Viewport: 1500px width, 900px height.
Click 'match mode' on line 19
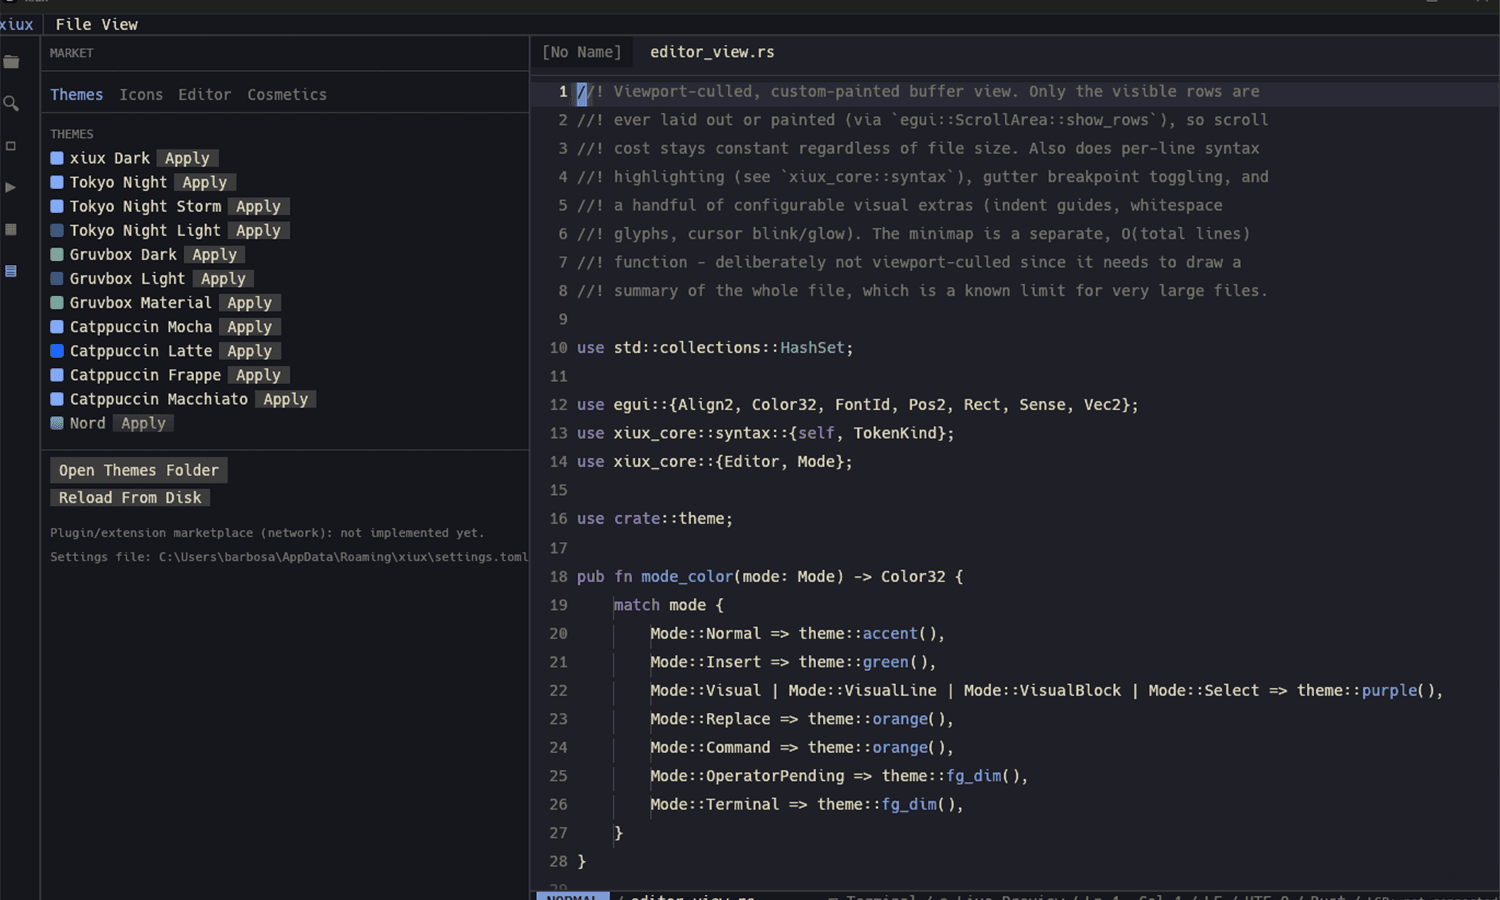pos(659,605)
